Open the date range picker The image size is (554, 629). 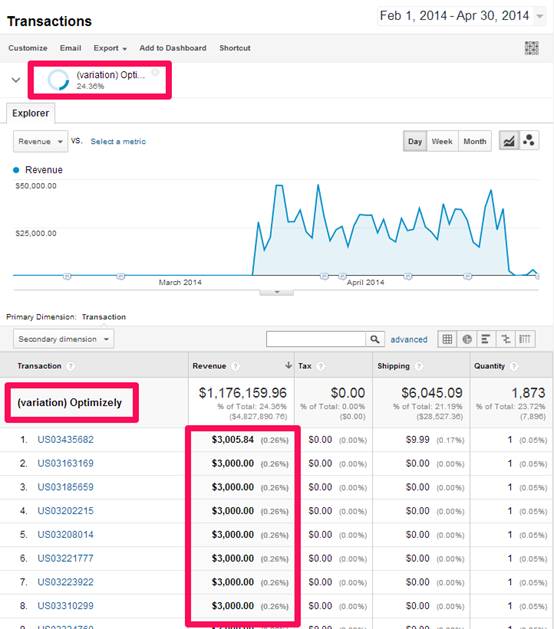[461, 16]
